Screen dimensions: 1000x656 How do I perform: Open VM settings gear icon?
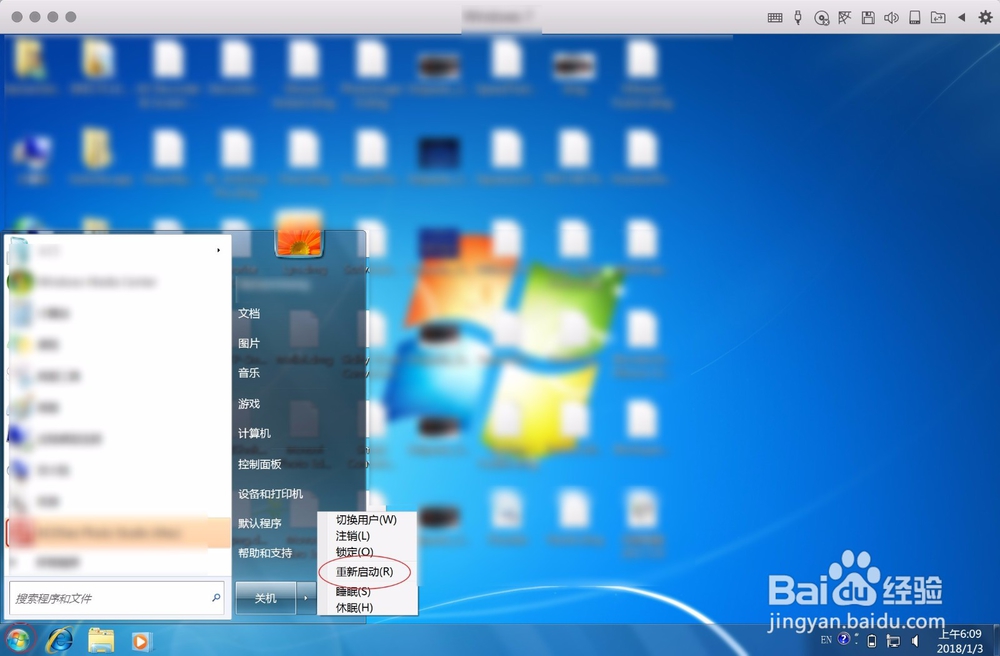tap(985, 17)
